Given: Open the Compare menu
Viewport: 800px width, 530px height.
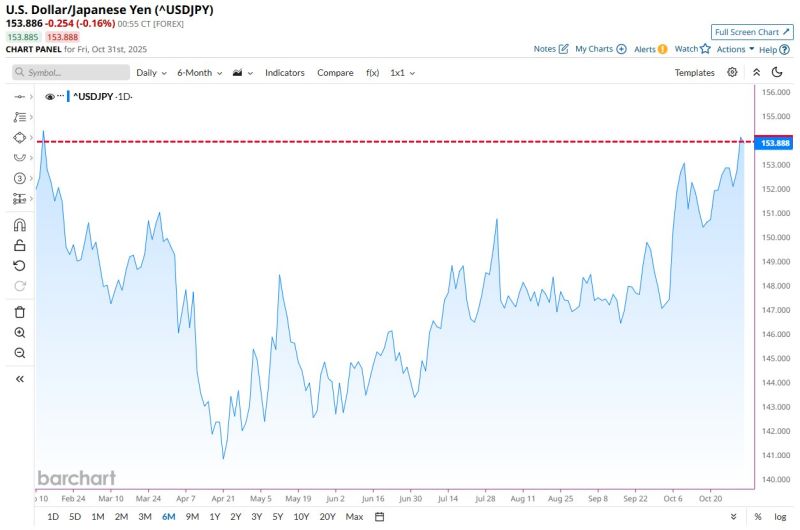Looking at the screenshot, I should coord(335,72).
